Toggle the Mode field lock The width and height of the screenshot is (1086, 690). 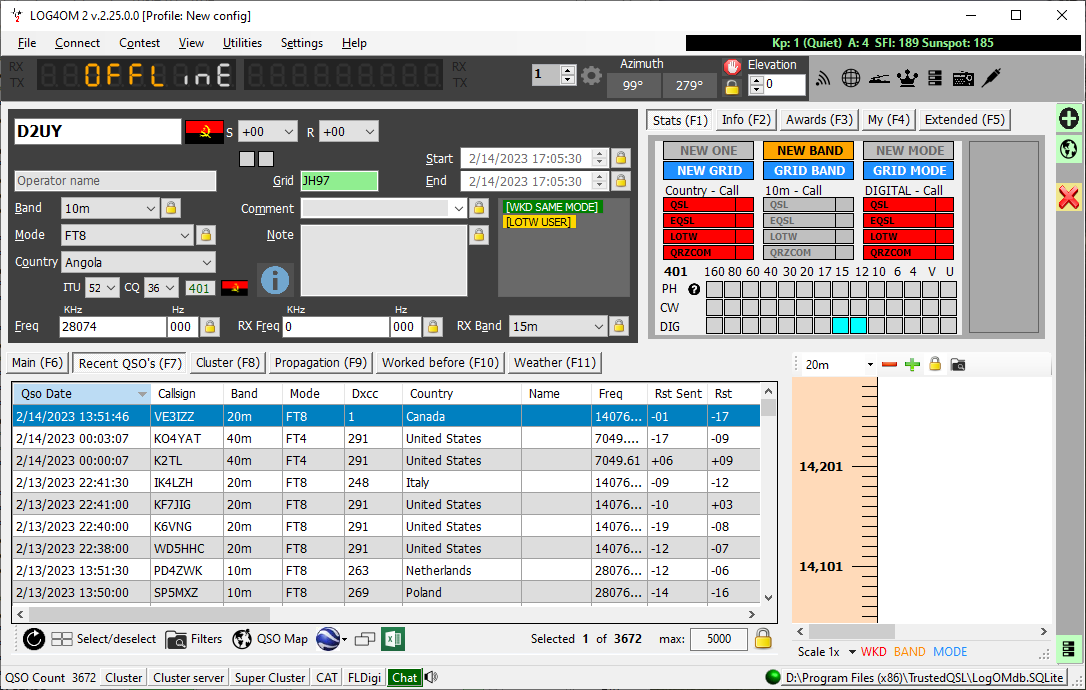pos(206,235)
